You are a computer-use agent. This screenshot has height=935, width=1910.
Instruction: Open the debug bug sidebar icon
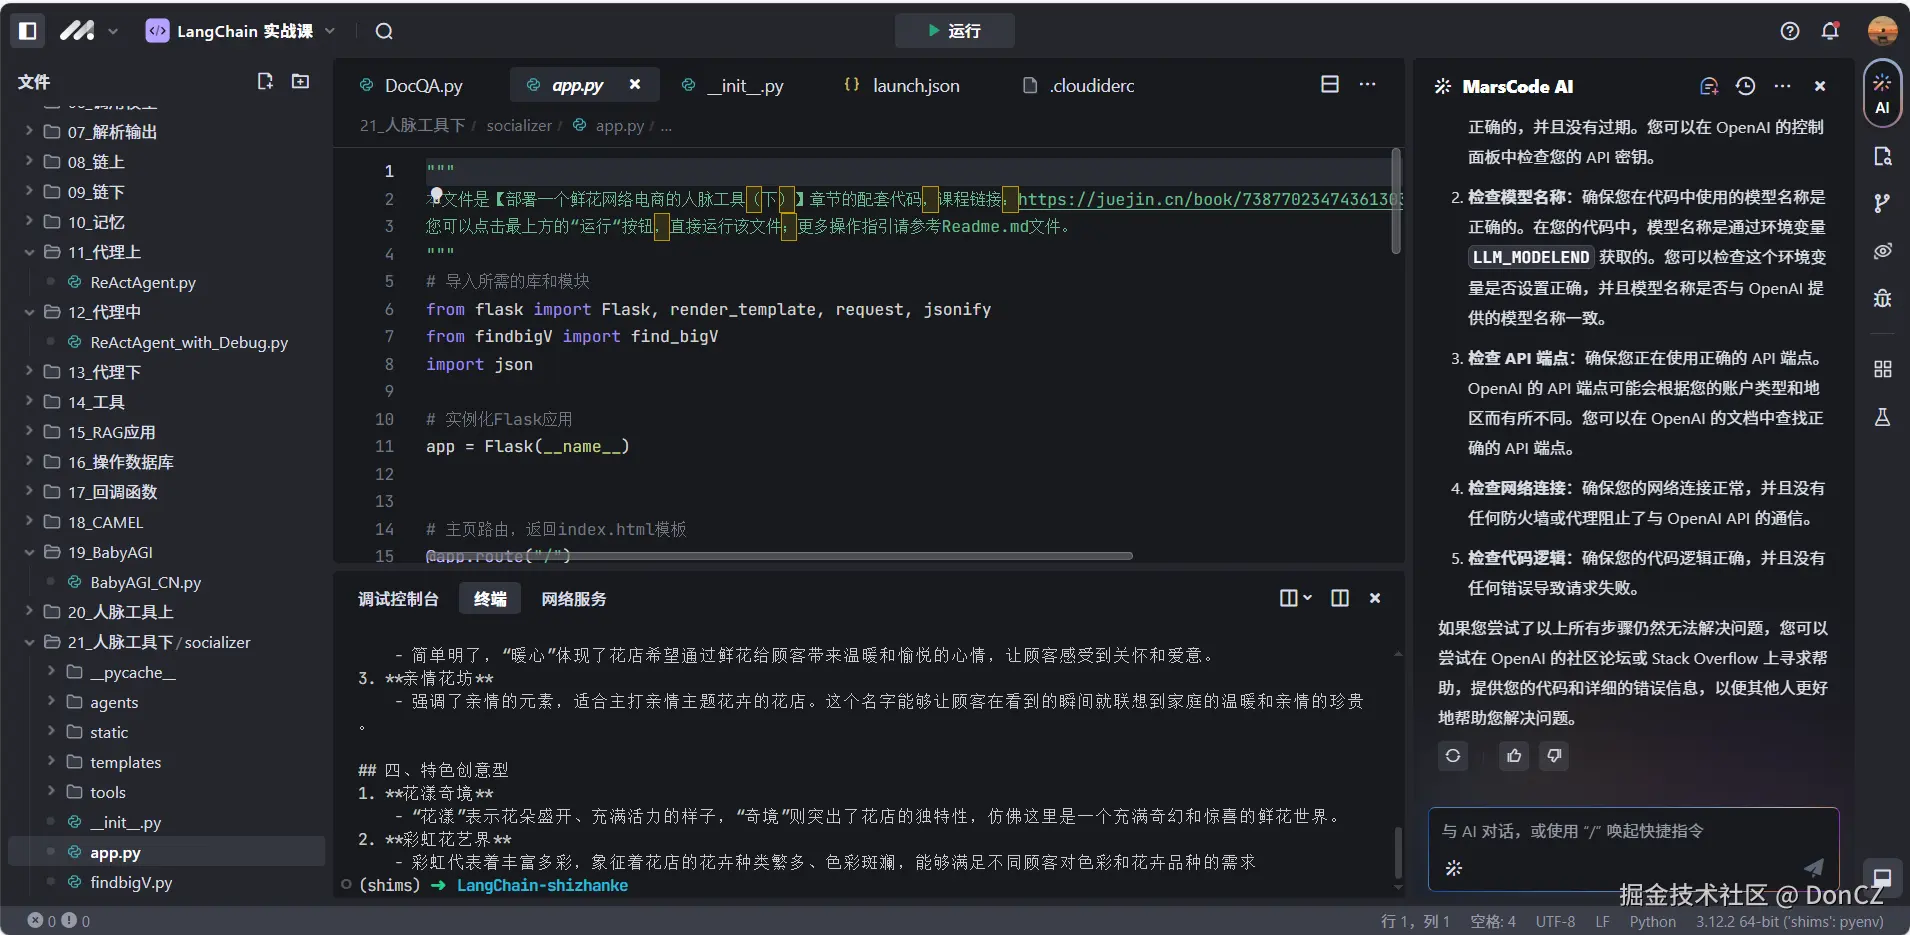1882,298
